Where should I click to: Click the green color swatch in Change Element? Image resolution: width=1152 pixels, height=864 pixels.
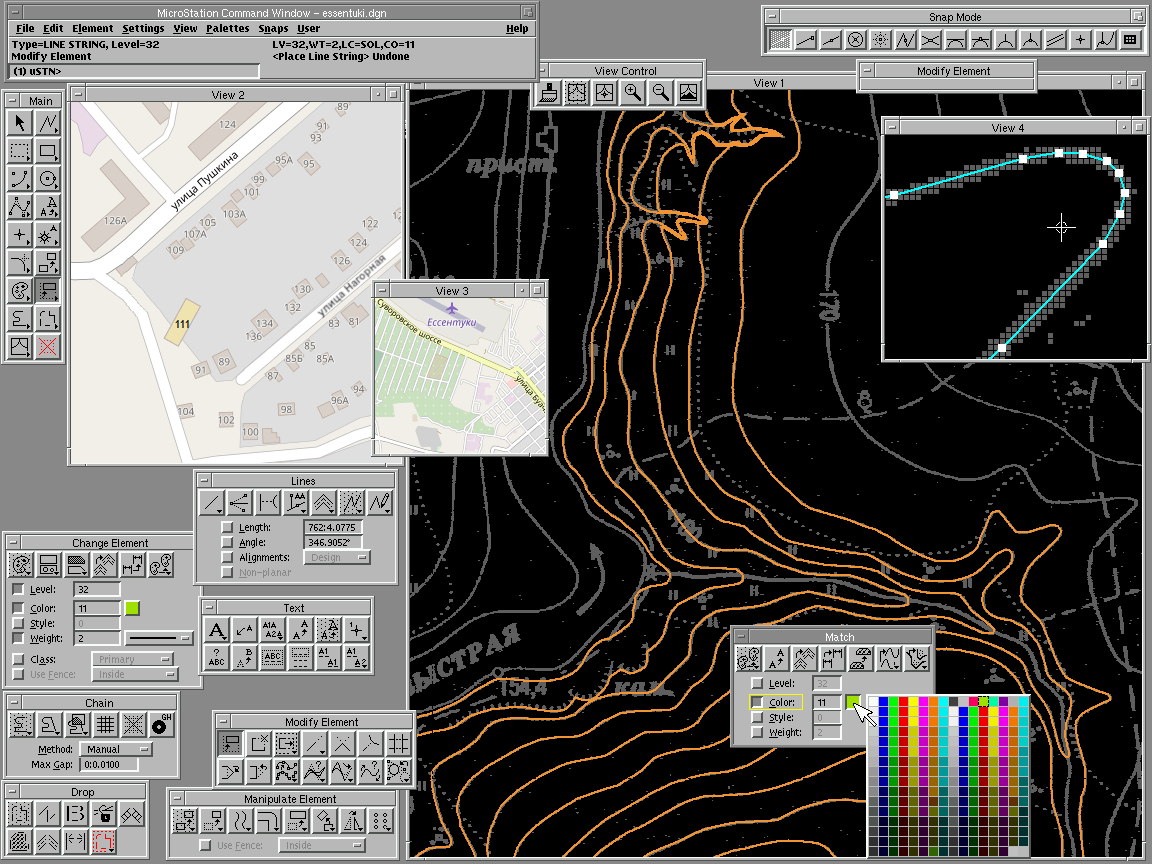(x=132, y=608)
